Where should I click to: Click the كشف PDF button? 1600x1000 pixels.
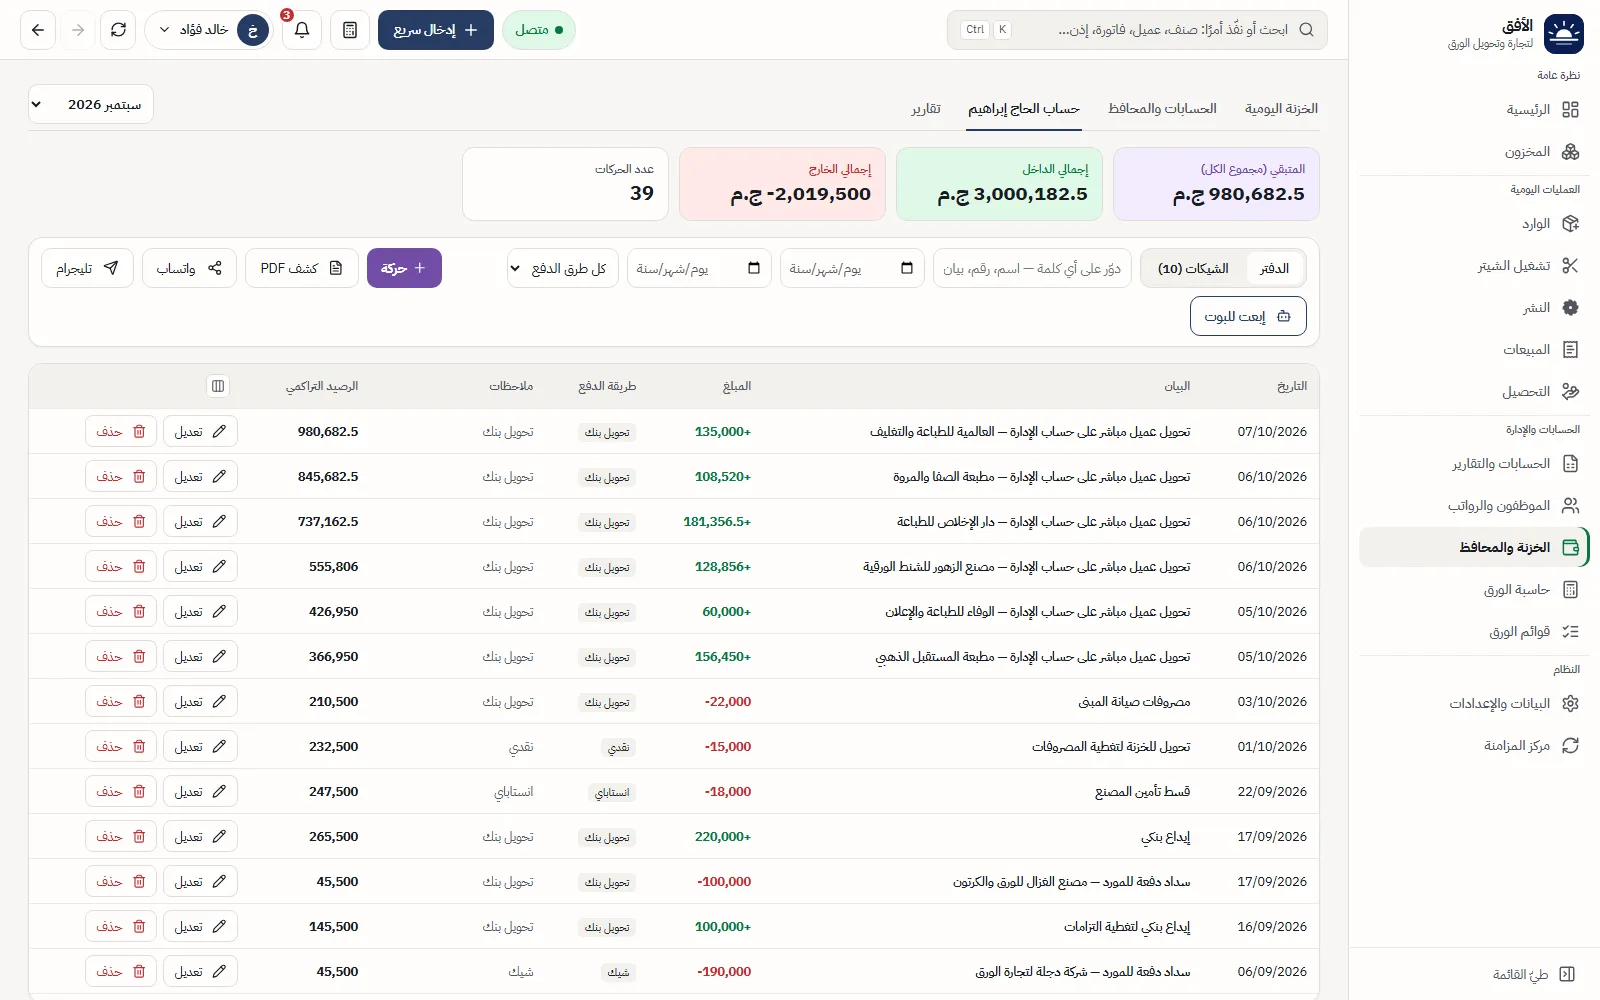(301, 268)
